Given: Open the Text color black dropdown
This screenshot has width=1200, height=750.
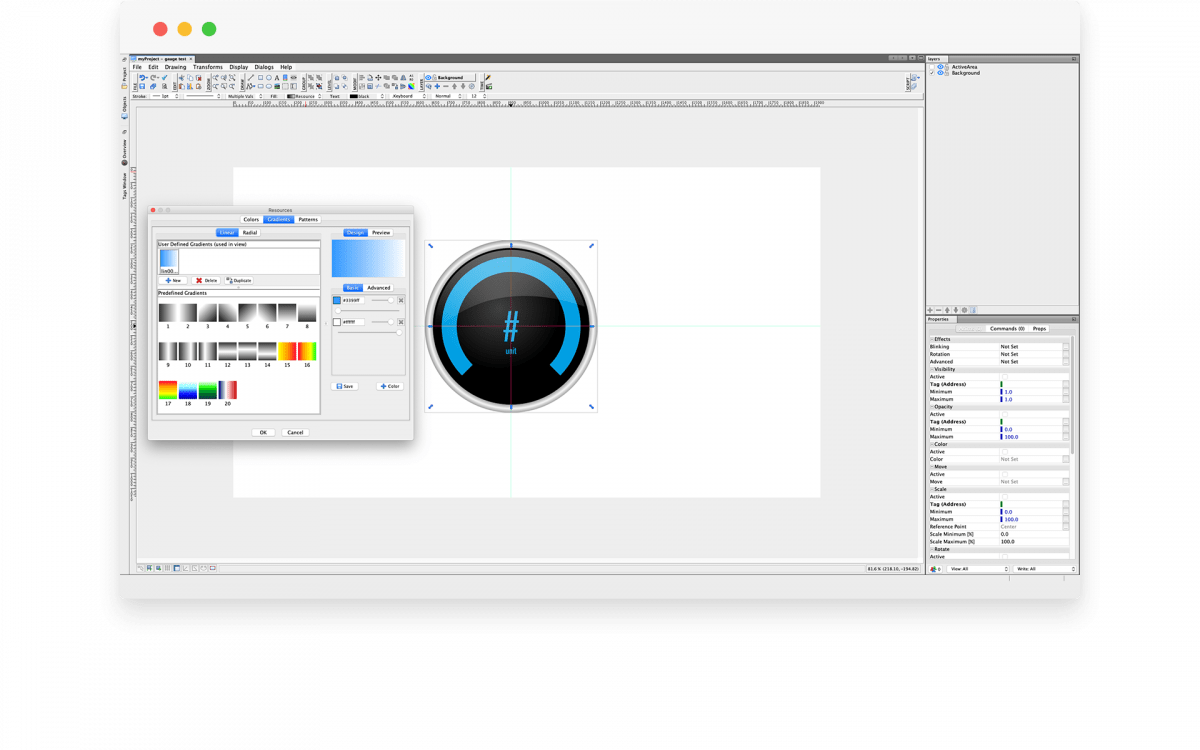Looking at the screenshot, I should pyautogui.click(x=365, y=96).
